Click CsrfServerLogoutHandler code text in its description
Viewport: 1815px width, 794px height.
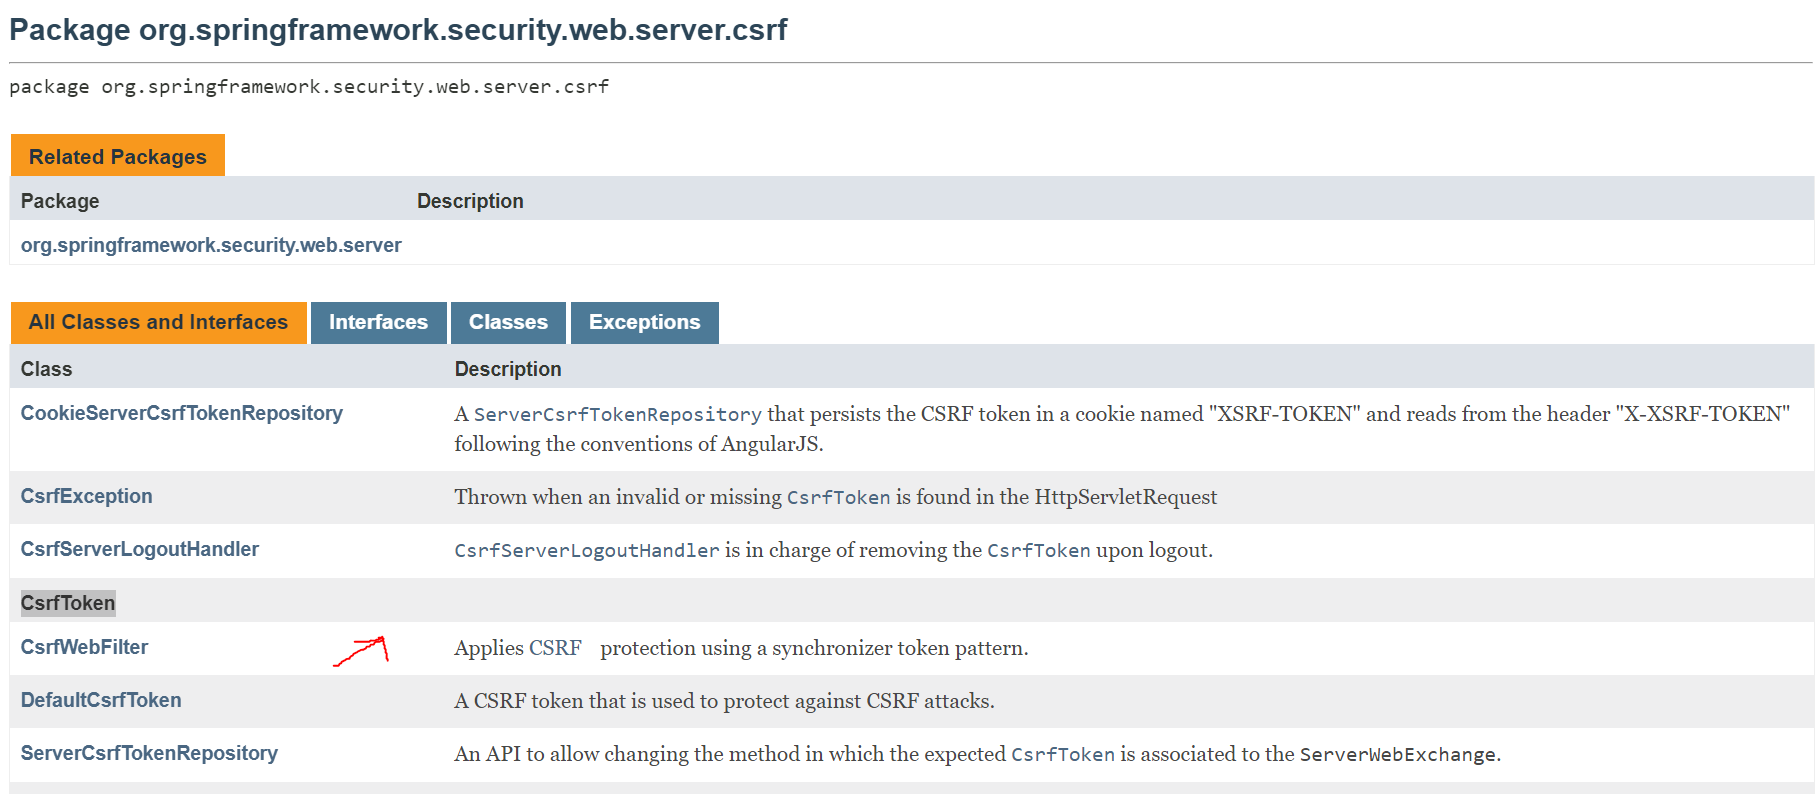(x=586, y=551)
